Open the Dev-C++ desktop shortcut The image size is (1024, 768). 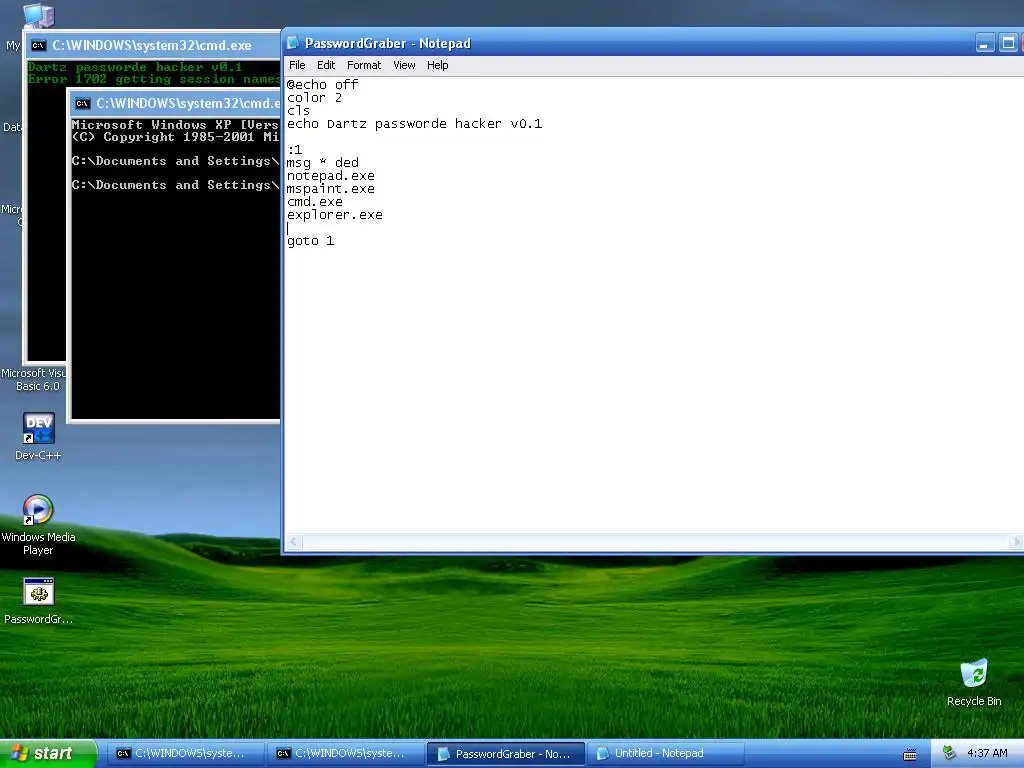coord(38,436)
